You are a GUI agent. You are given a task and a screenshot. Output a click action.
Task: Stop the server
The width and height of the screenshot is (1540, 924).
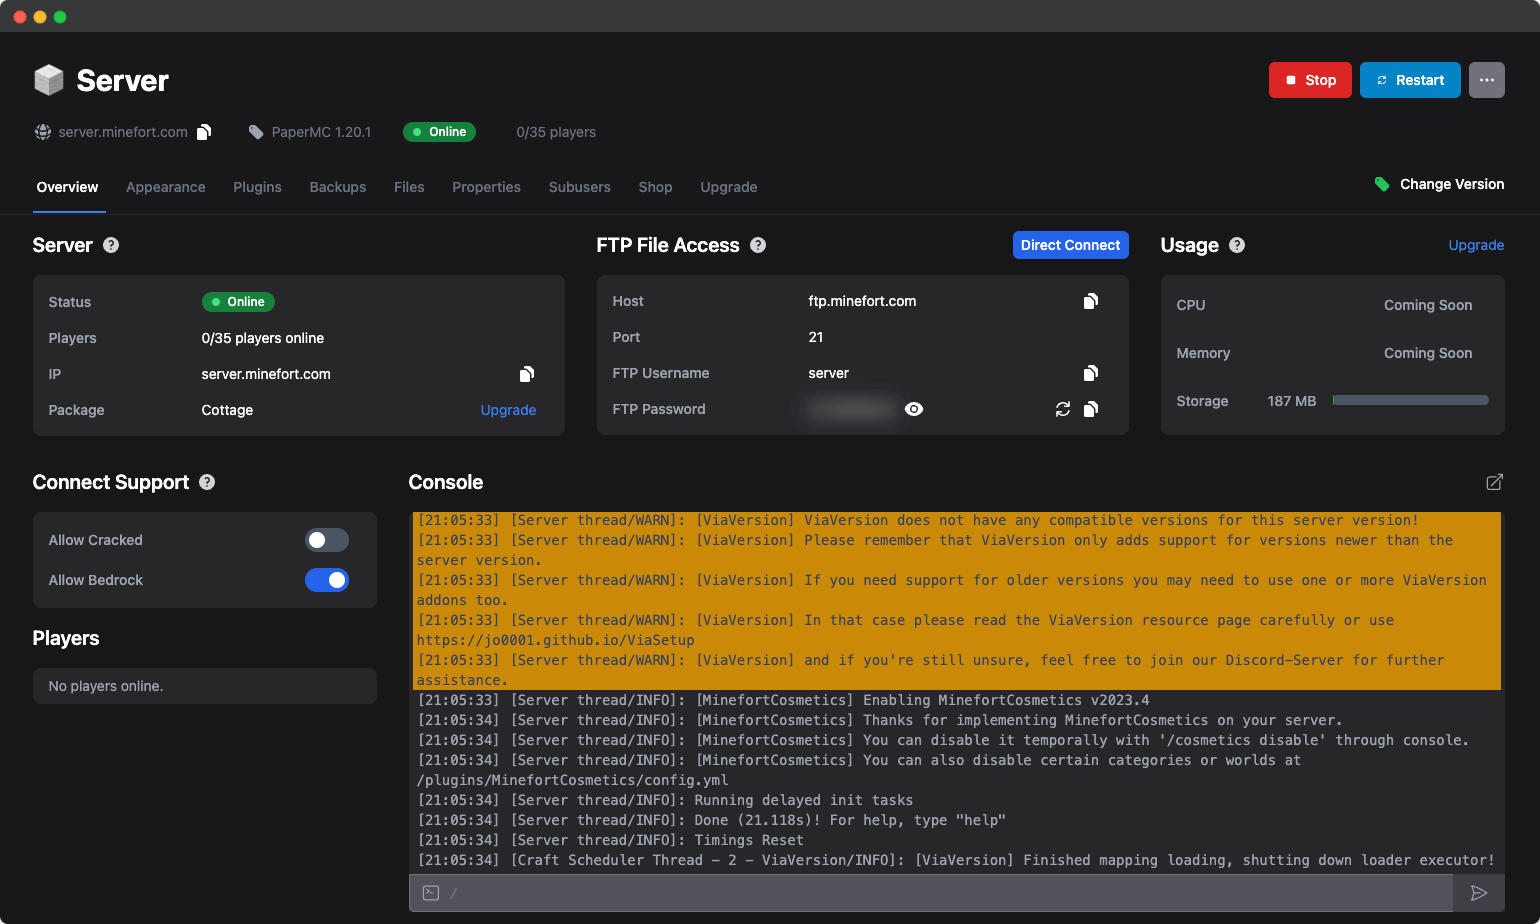click(x=1310, y=80)
